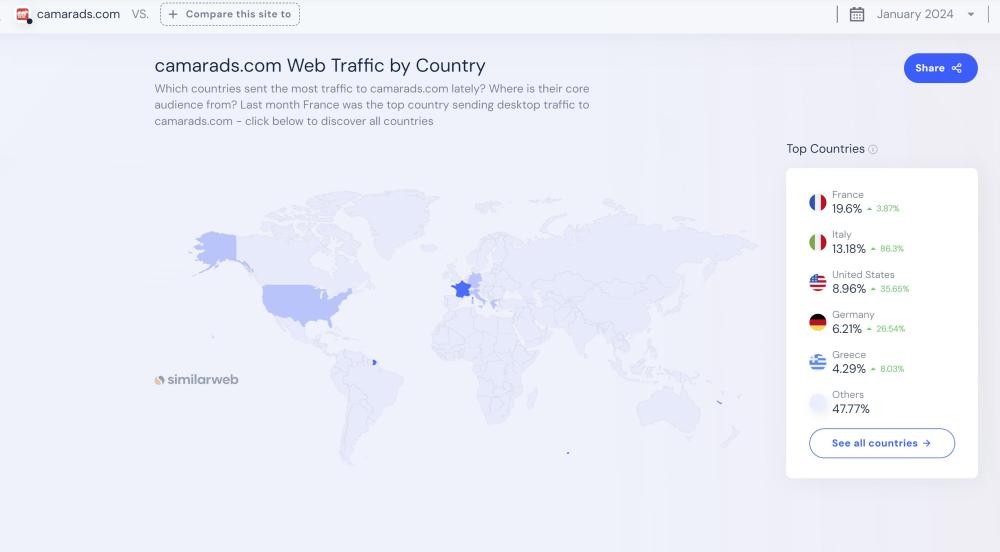This screenshot has height=552, width=1000.
Task: Open the January 2024 date dropdown
Action: coord(914,14)
